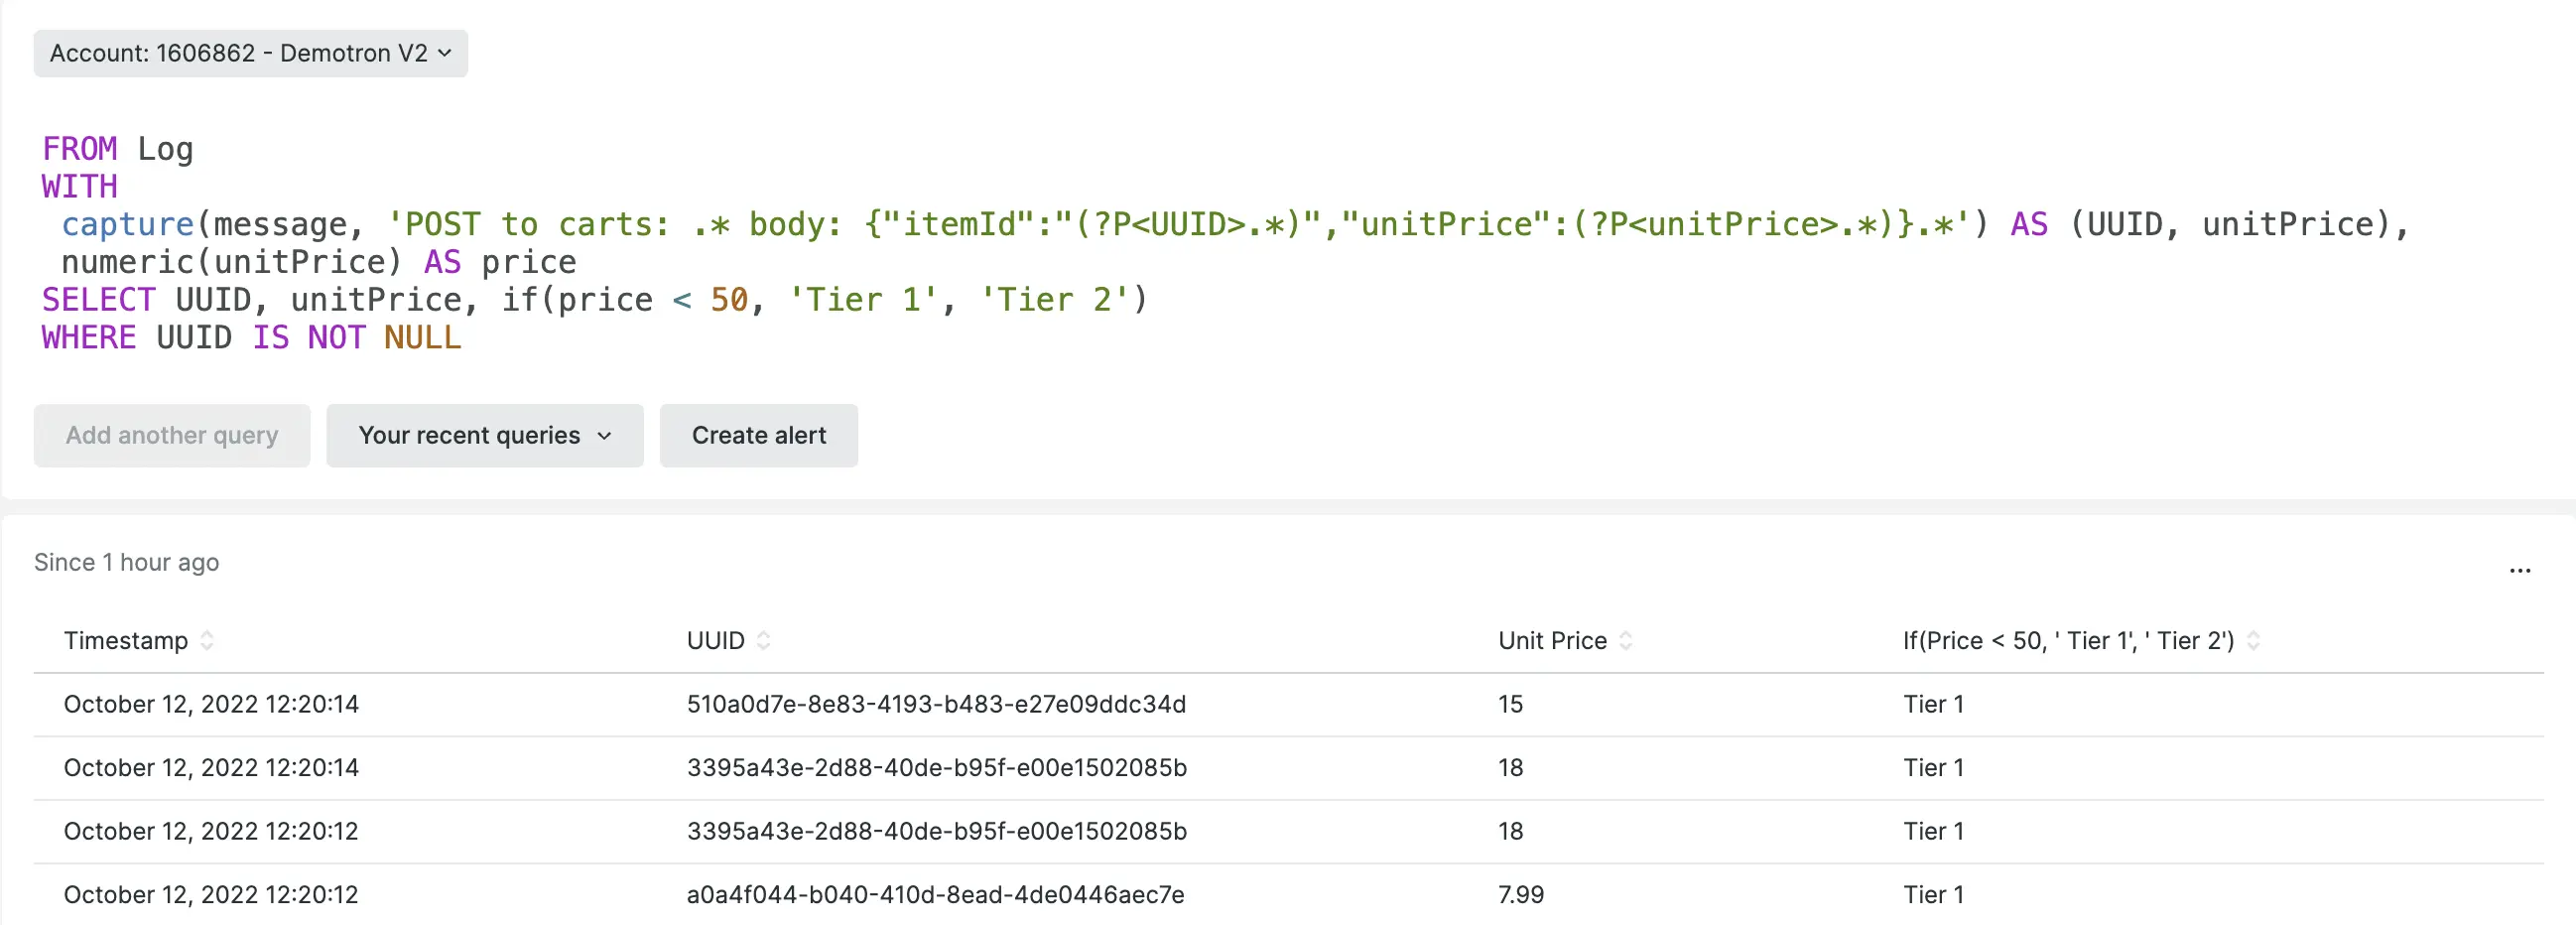Viewport: 2576px width, 925px height.
Task: Open the Account: 1606862 - Demotron V2 selector
Action: click(250, 54)
